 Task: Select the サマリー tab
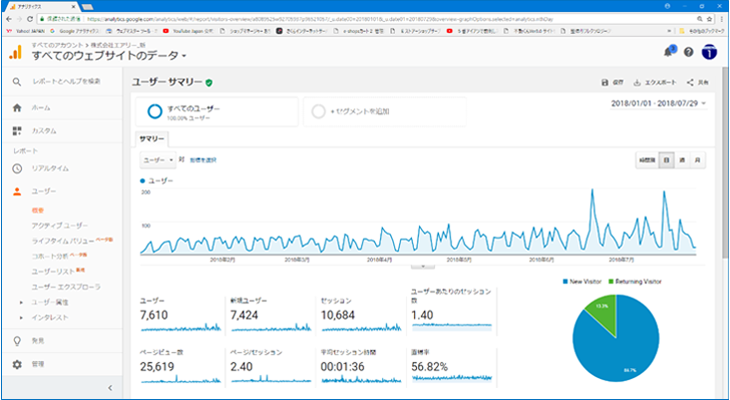coord(152,139)
